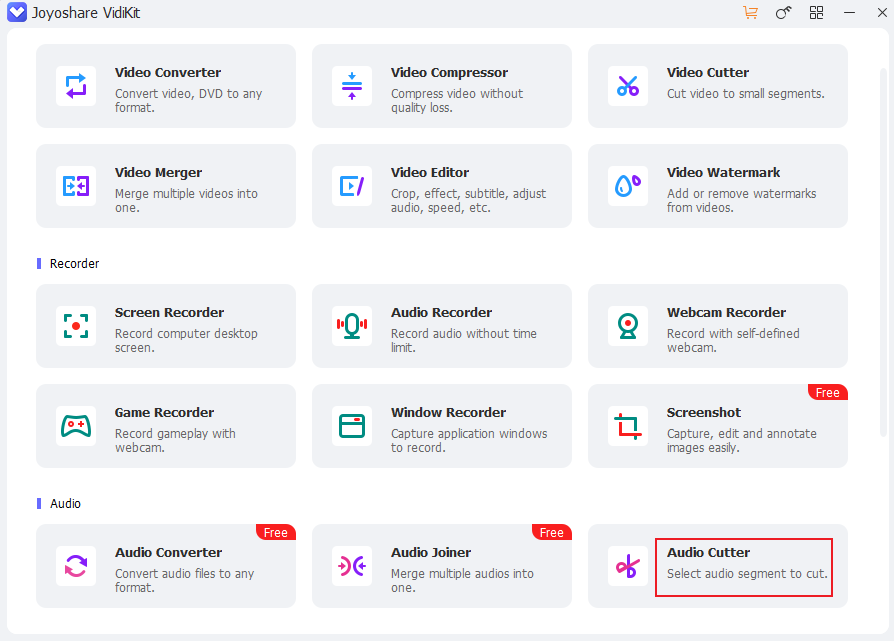Viewport: 894px width, 641px height.
Task: Close the VidiKit window
Action: 882,13
